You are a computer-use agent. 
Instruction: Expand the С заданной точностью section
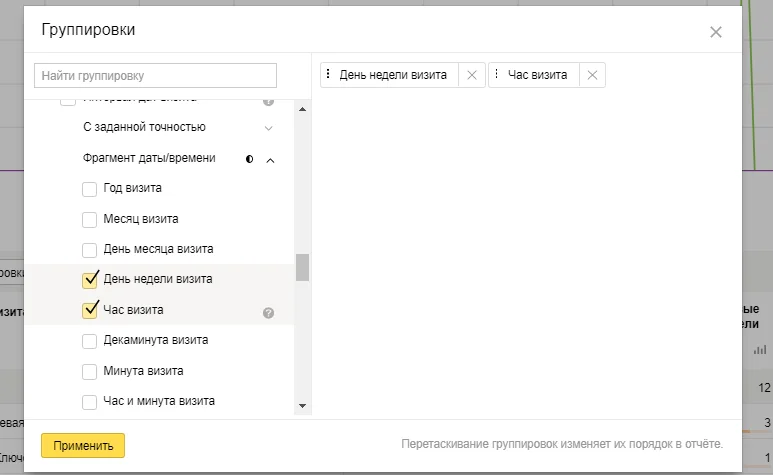pyautogui.click(x=268, y=128)
